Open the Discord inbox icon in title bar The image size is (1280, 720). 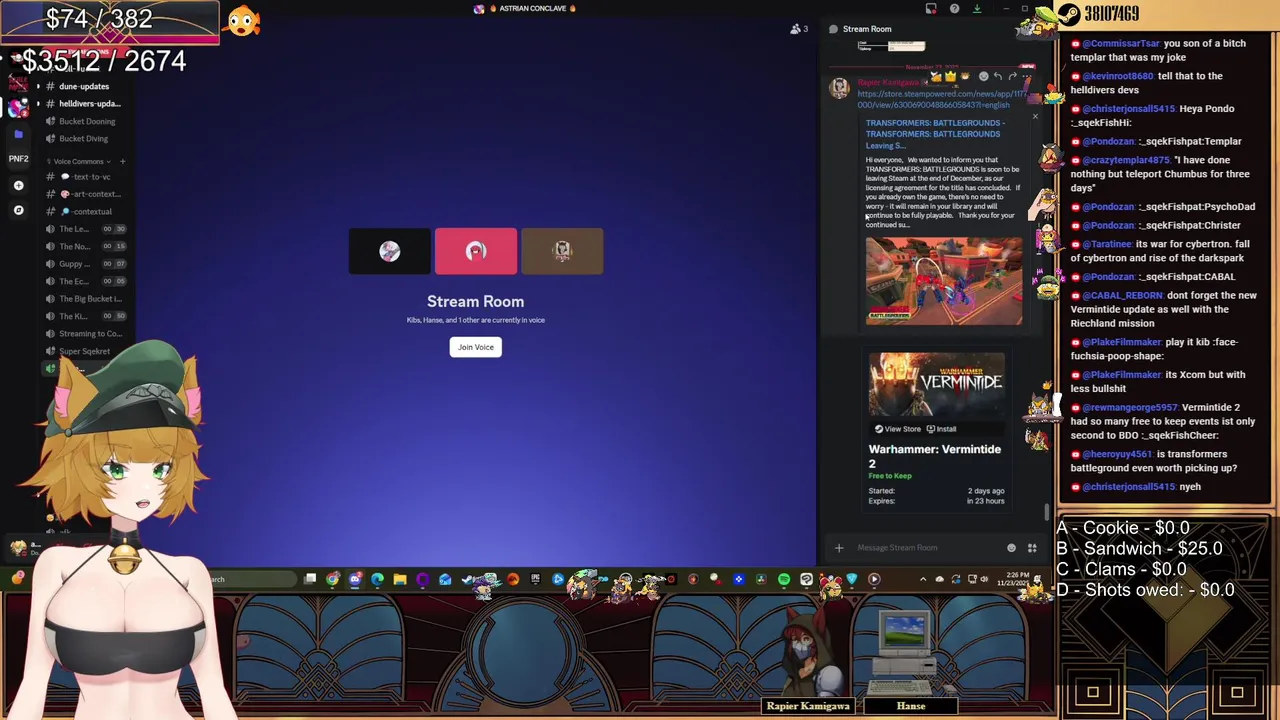(931, 8)
